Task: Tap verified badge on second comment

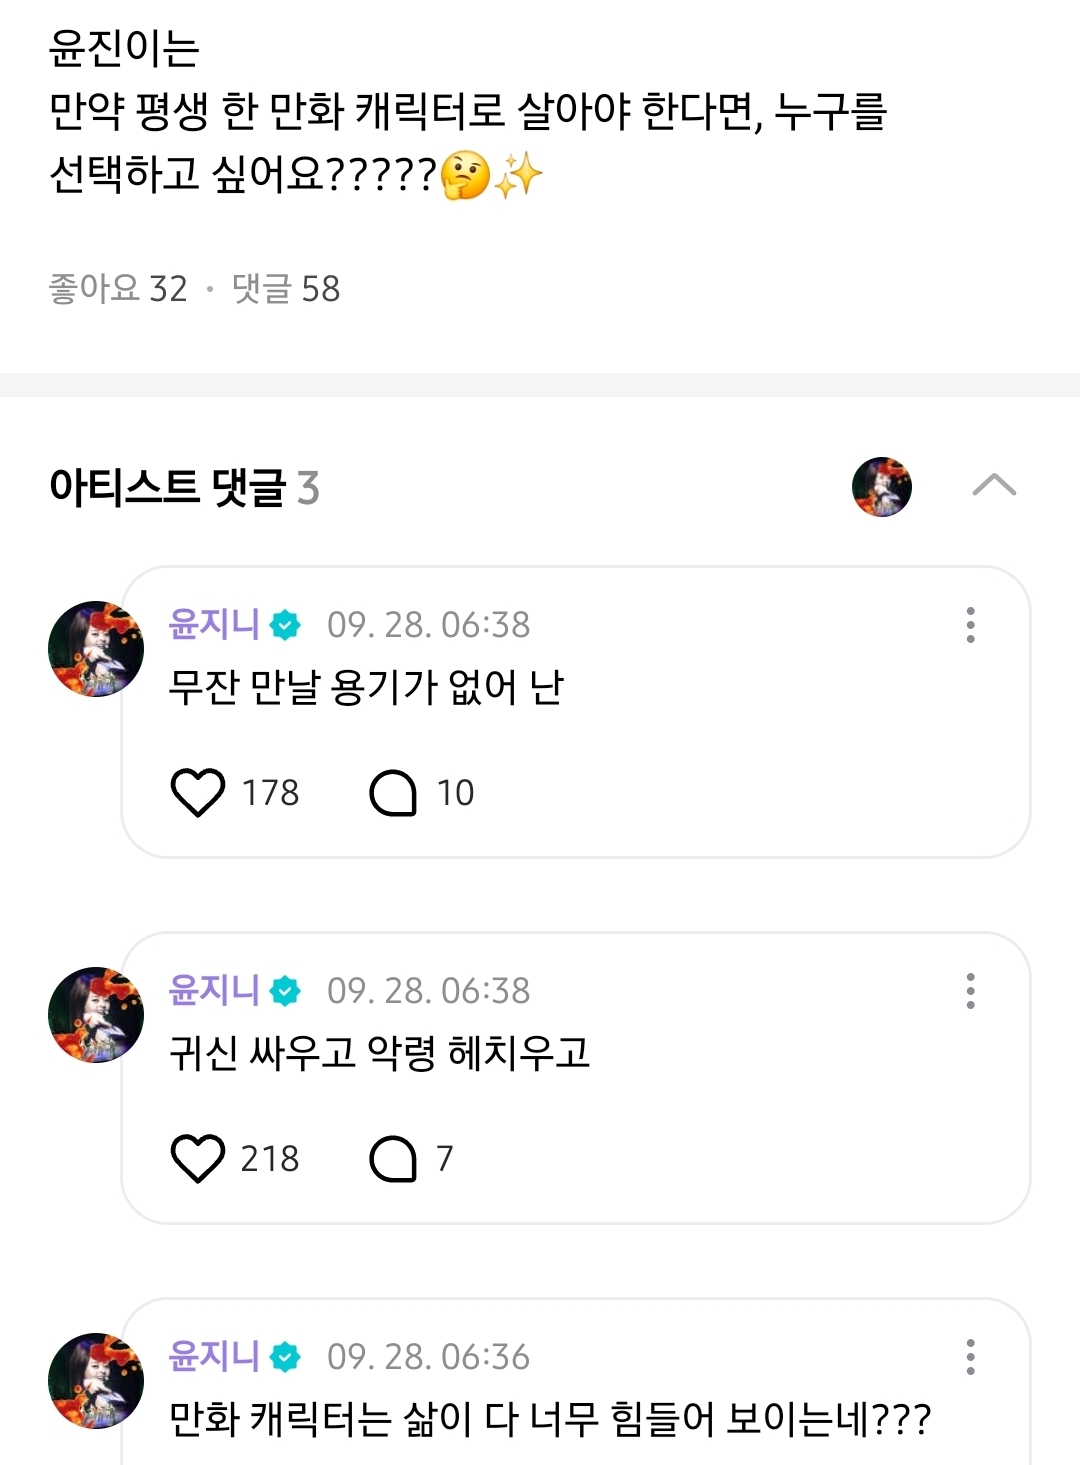Action: [x=286, y=992]
